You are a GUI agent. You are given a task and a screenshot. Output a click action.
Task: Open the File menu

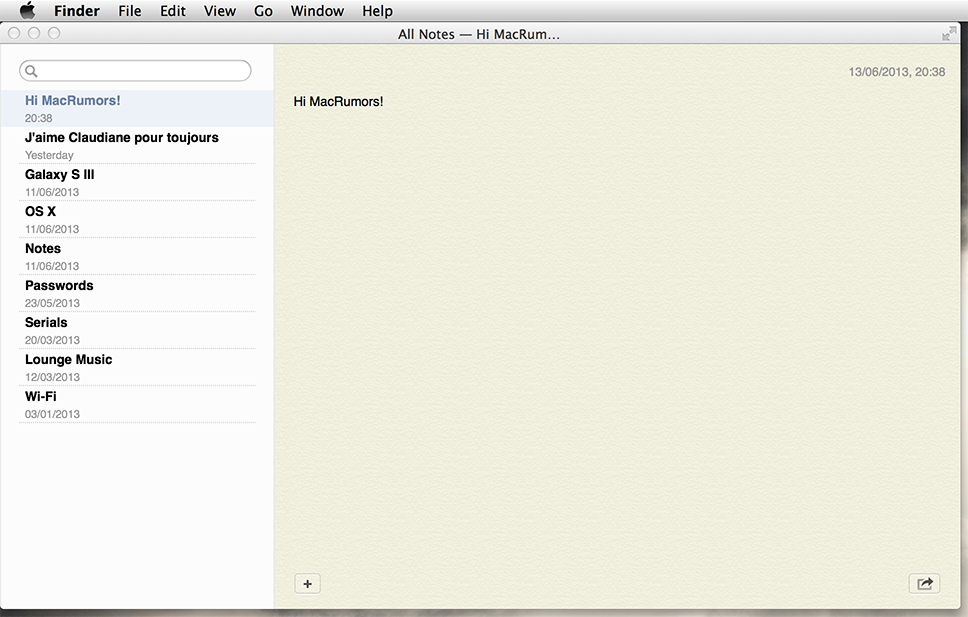(130, 10)
